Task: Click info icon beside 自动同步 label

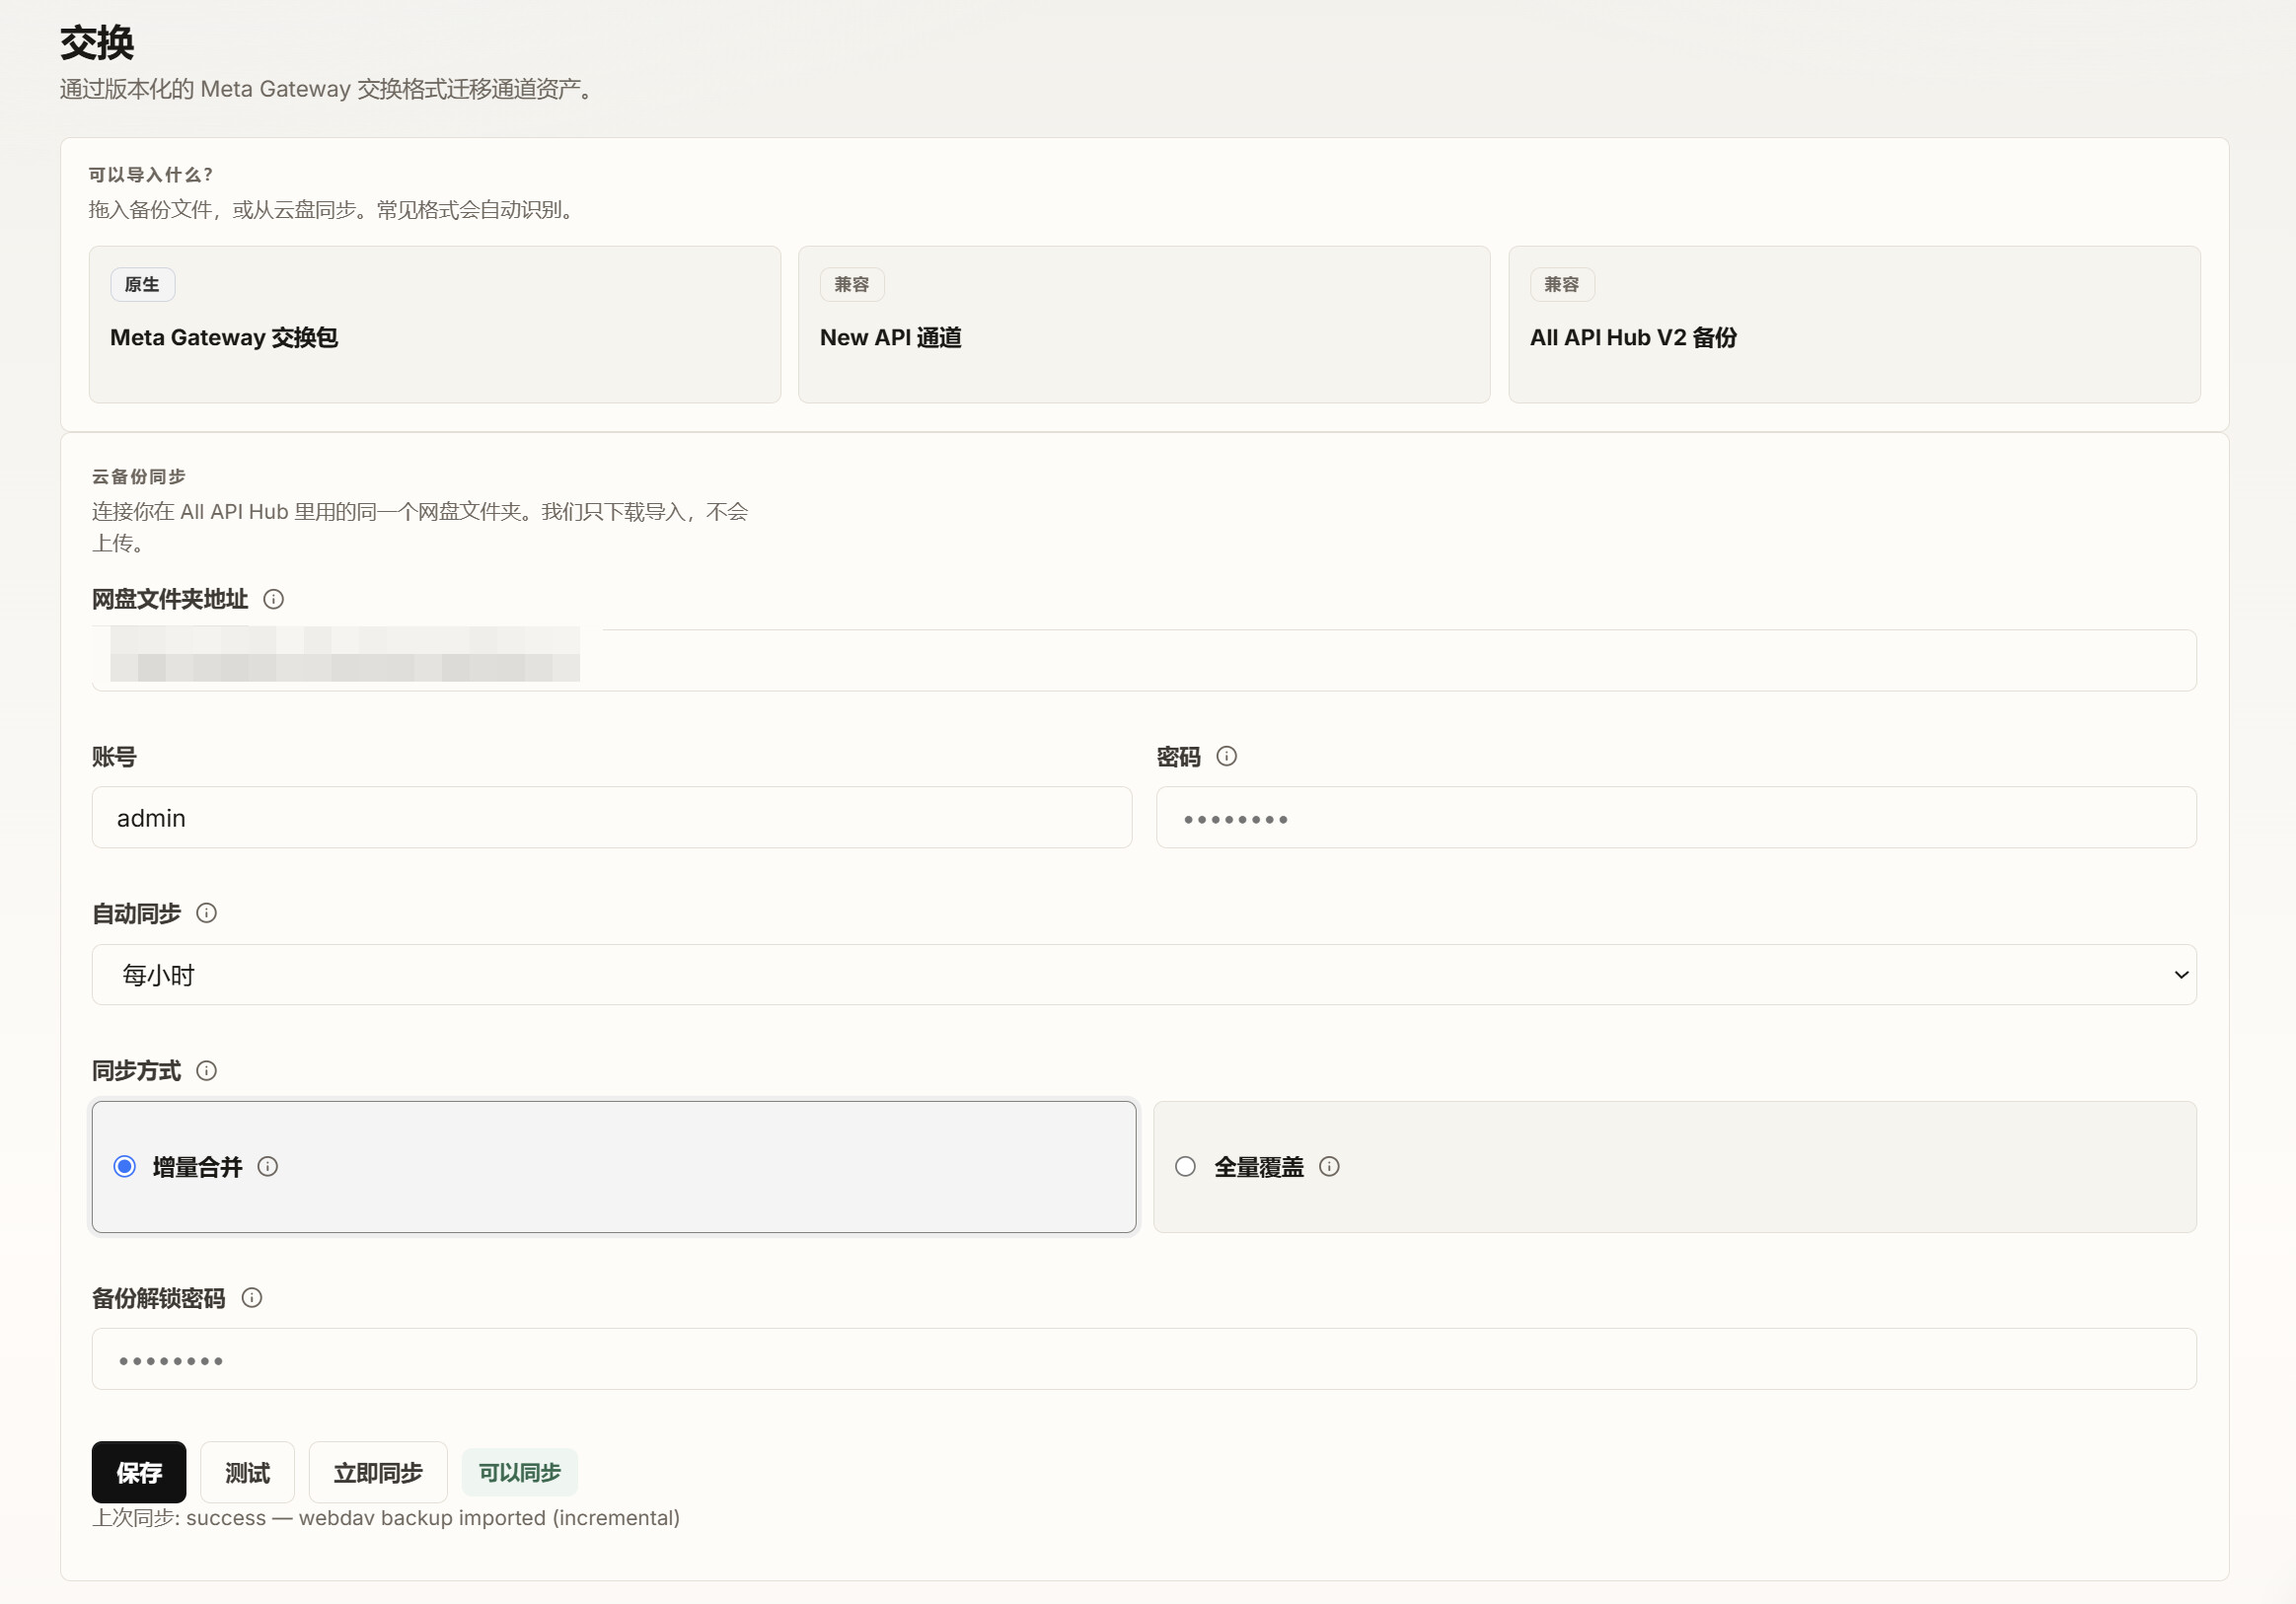Action: tap(207, 913)
